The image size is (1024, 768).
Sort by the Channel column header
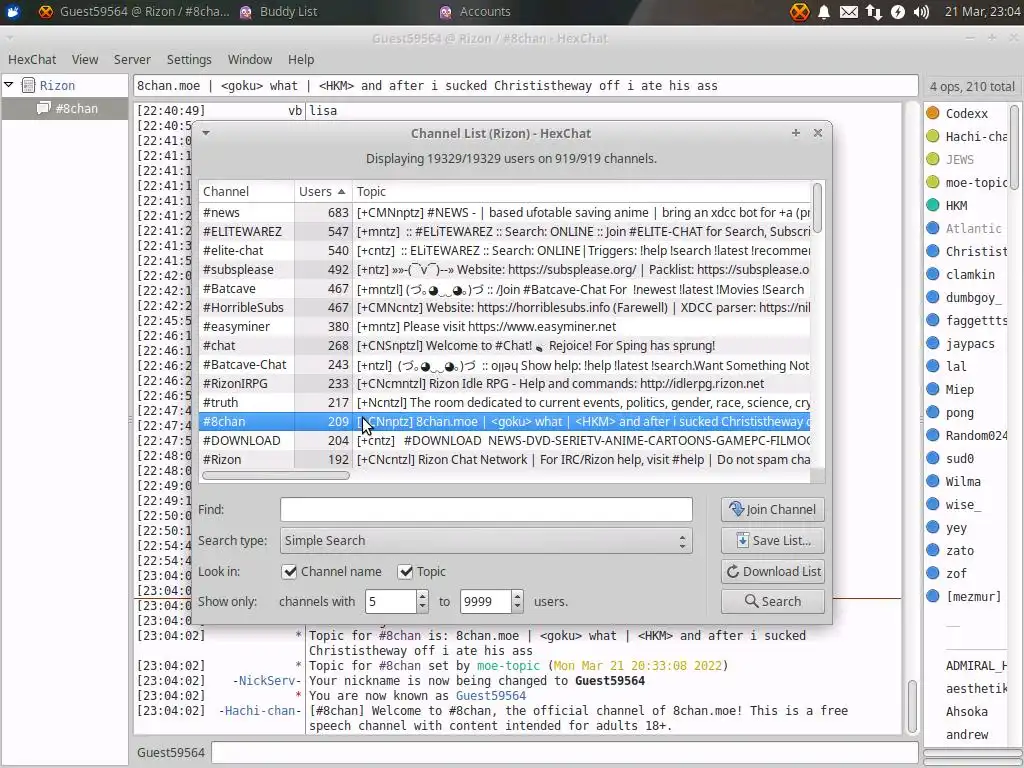click(246, 191)
